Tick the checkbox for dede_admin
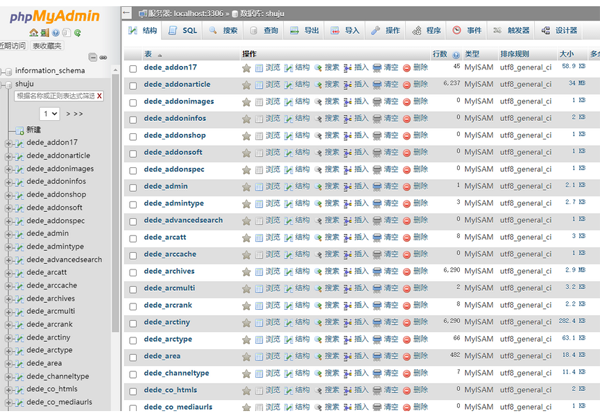The width and height of the screenshot is (600, 418). [x=133, y=188]
